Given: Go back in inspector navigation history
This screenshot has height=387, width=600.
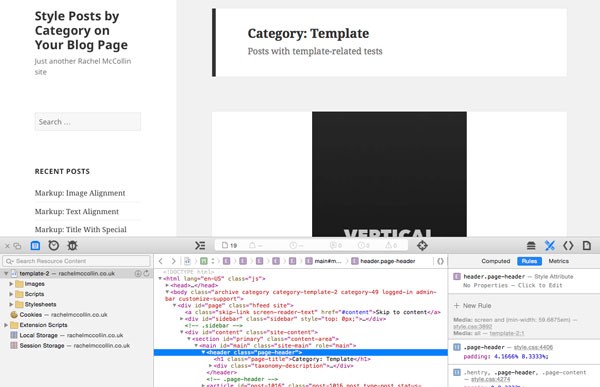Looking at the screenshot, I should [161, 261].
